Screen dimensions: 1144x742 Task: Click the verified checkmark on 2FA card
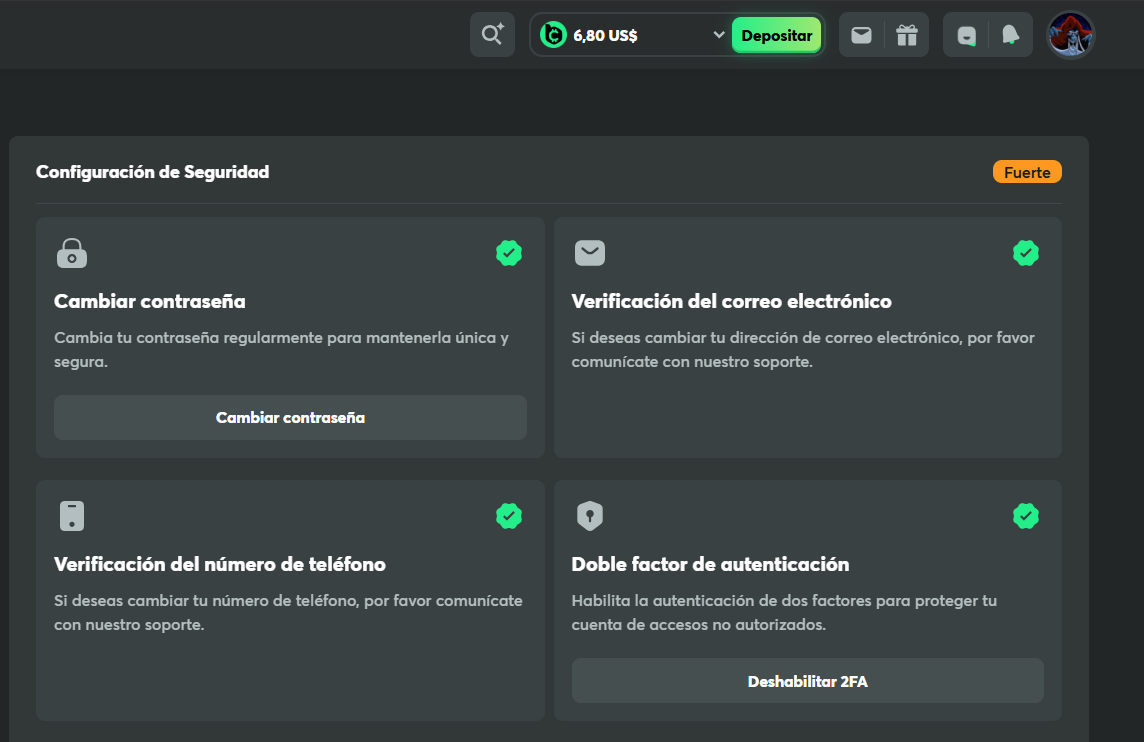coord(1026,516)
